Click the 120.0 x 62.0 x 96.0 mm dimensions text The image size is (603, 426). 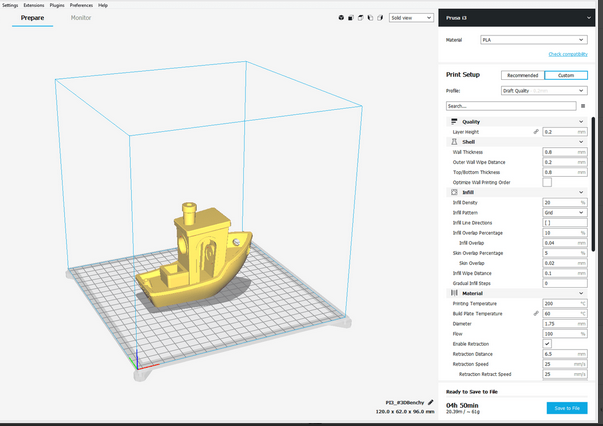tap(405, 411)
